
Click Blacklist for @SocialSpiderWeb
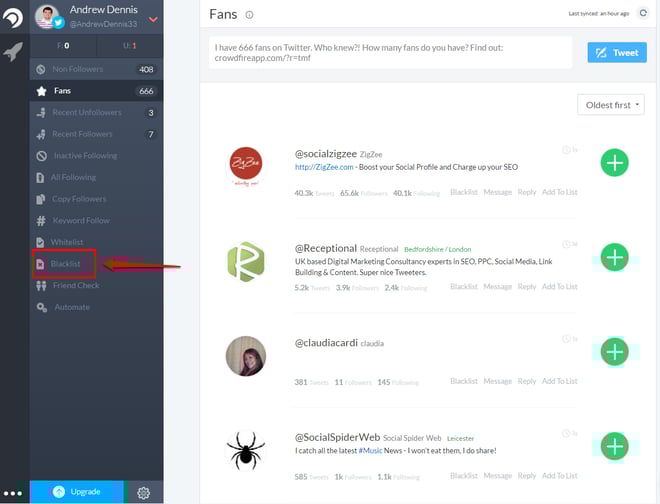point(464,476)
